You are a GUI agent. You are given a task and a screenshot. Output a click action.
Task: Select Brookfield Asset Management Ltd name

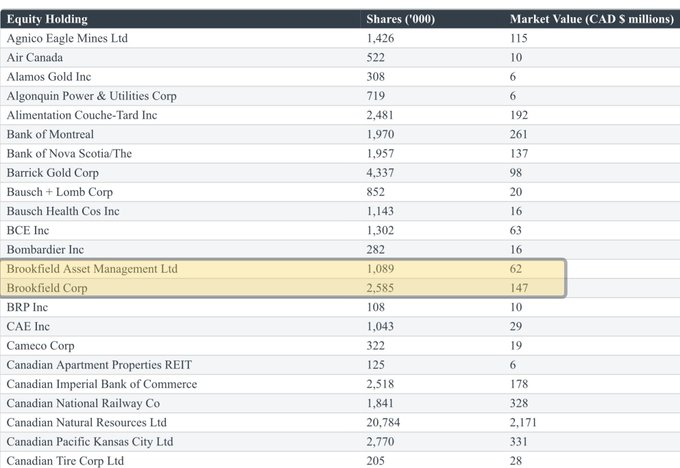[92, 269]
